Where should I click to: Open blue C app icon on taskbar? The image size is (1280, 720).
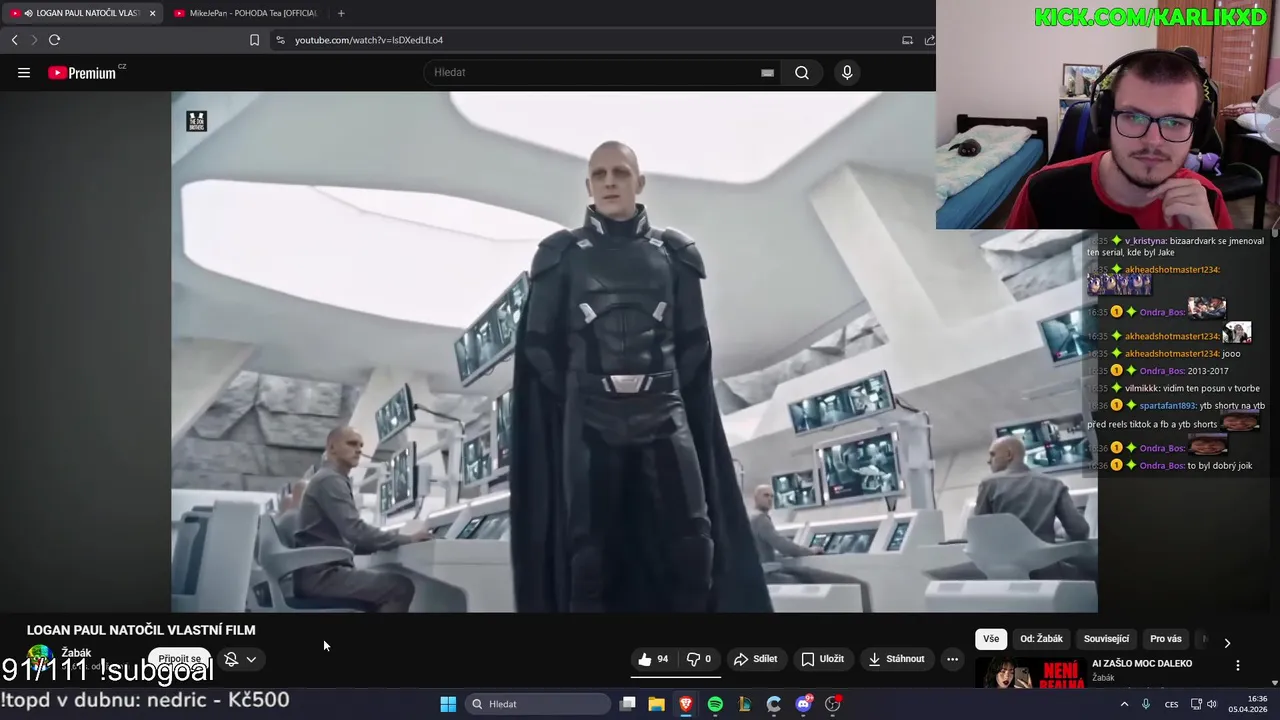tap(773, 704)
